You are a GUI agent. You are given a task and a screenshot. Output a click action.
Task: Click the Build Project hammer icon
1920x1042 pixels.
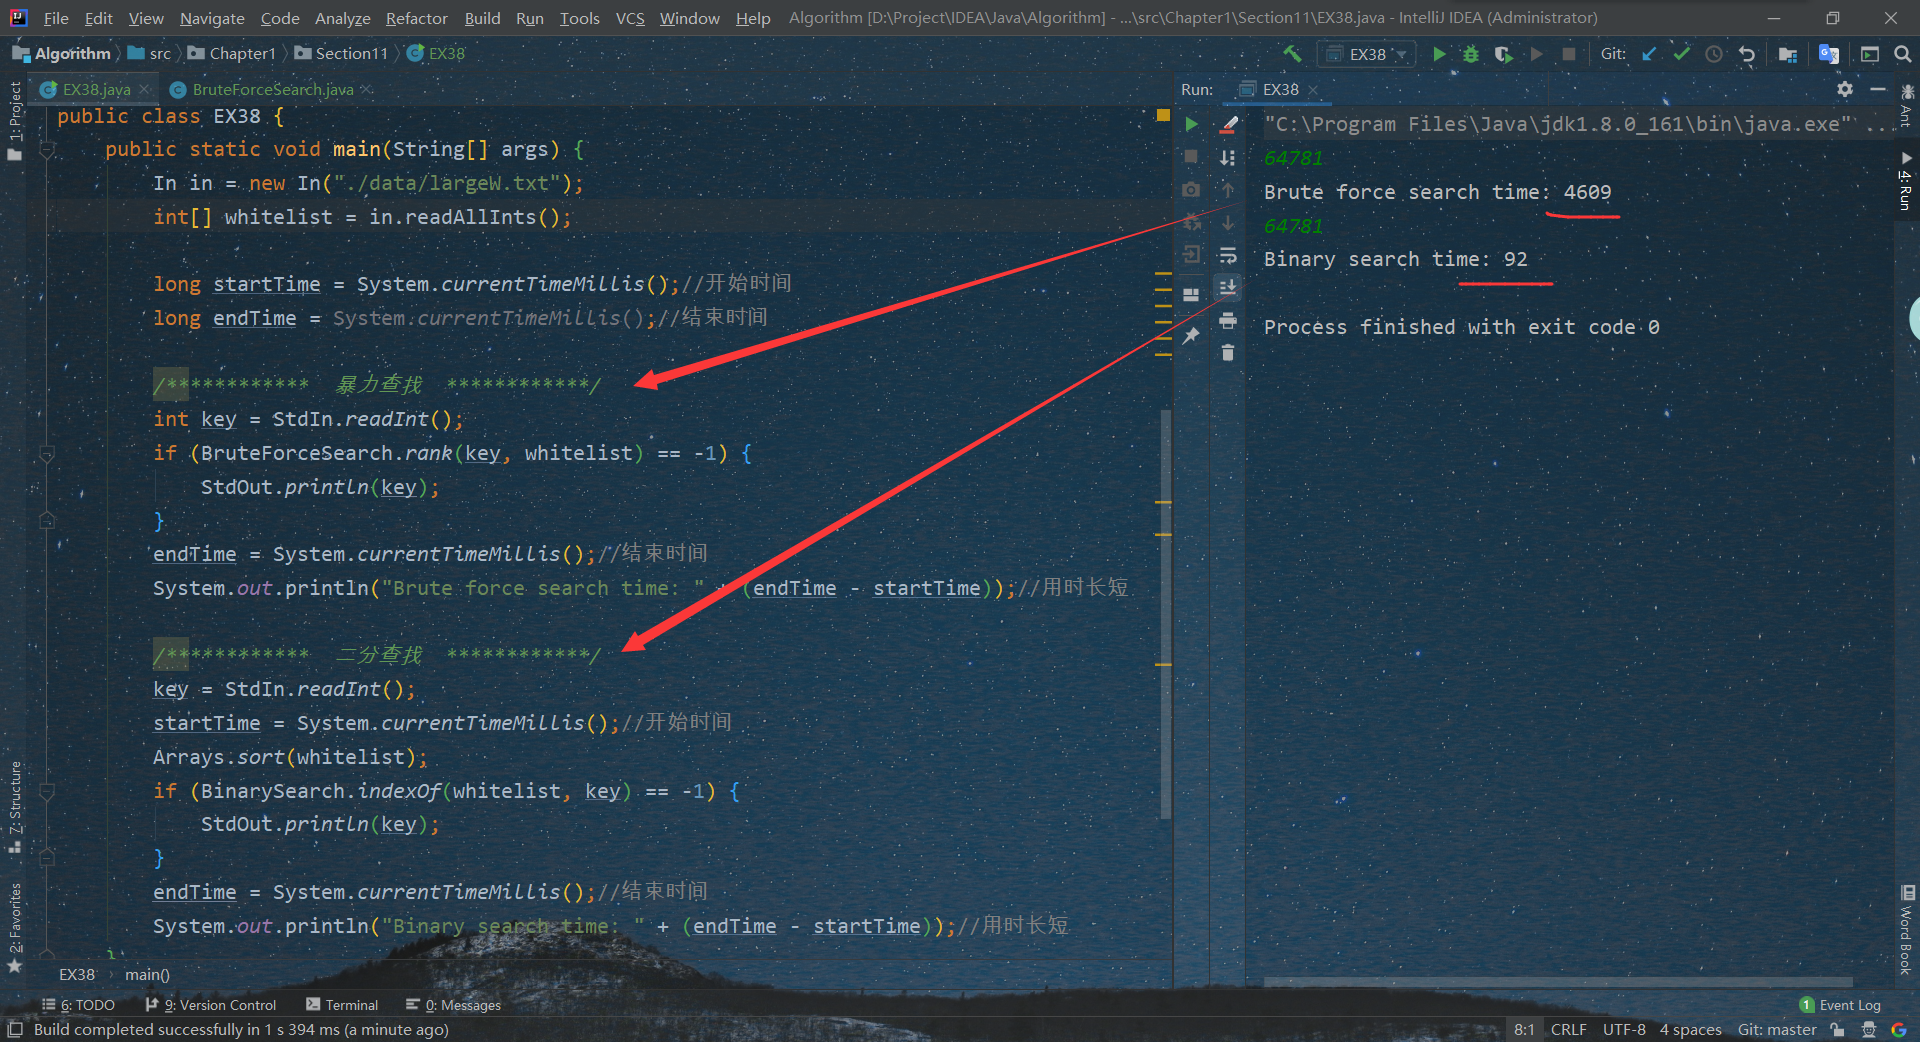[1292, 54]
